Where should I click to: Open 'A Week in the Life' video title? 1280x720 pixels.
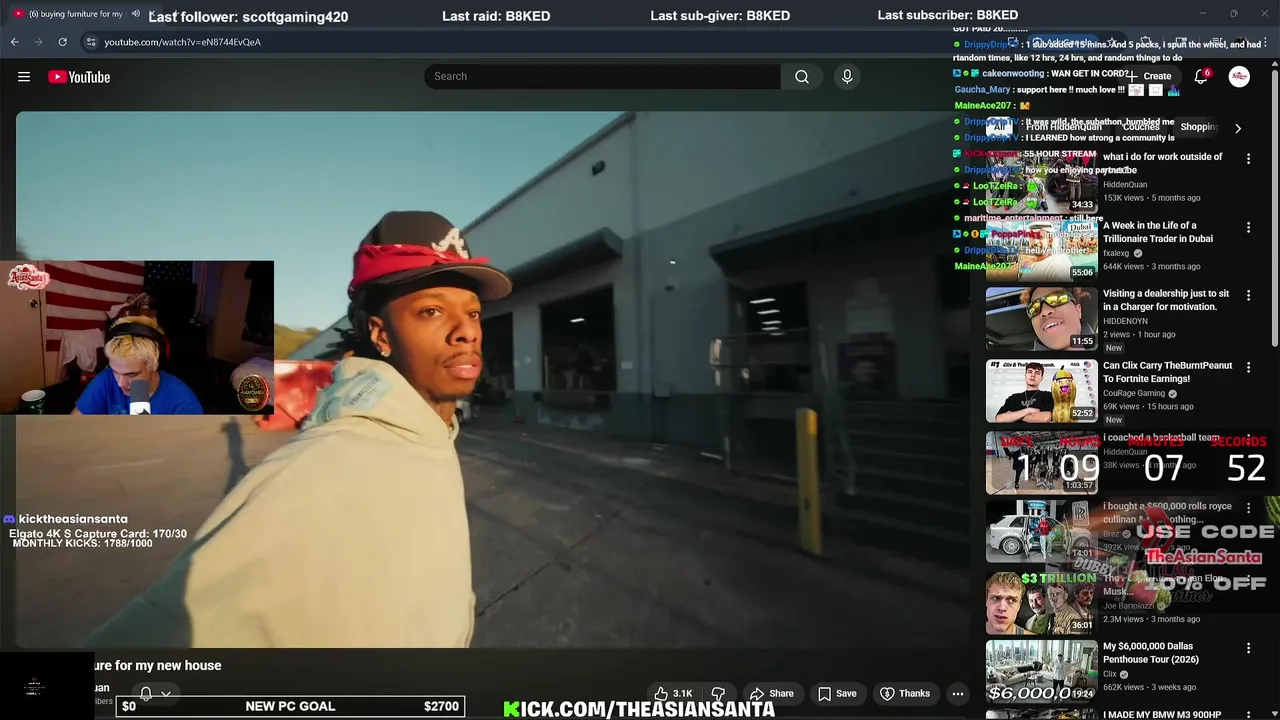tap(1158, 232)
